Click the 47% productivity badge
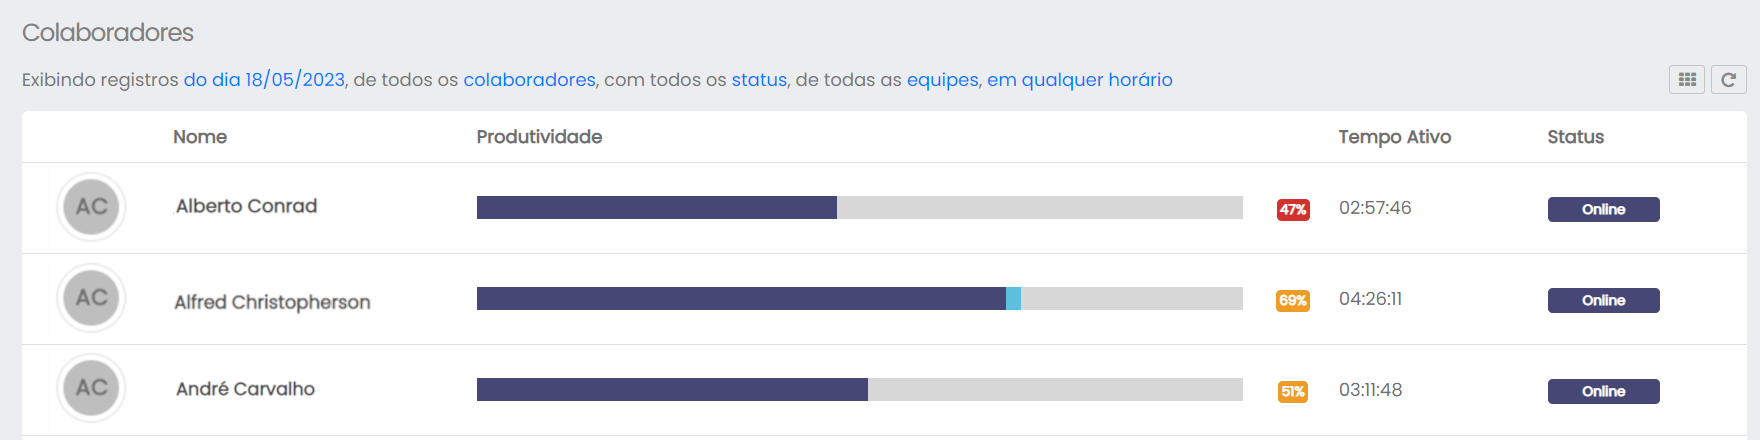Viewport: 1760px width, 440px height. point(1292,209)
